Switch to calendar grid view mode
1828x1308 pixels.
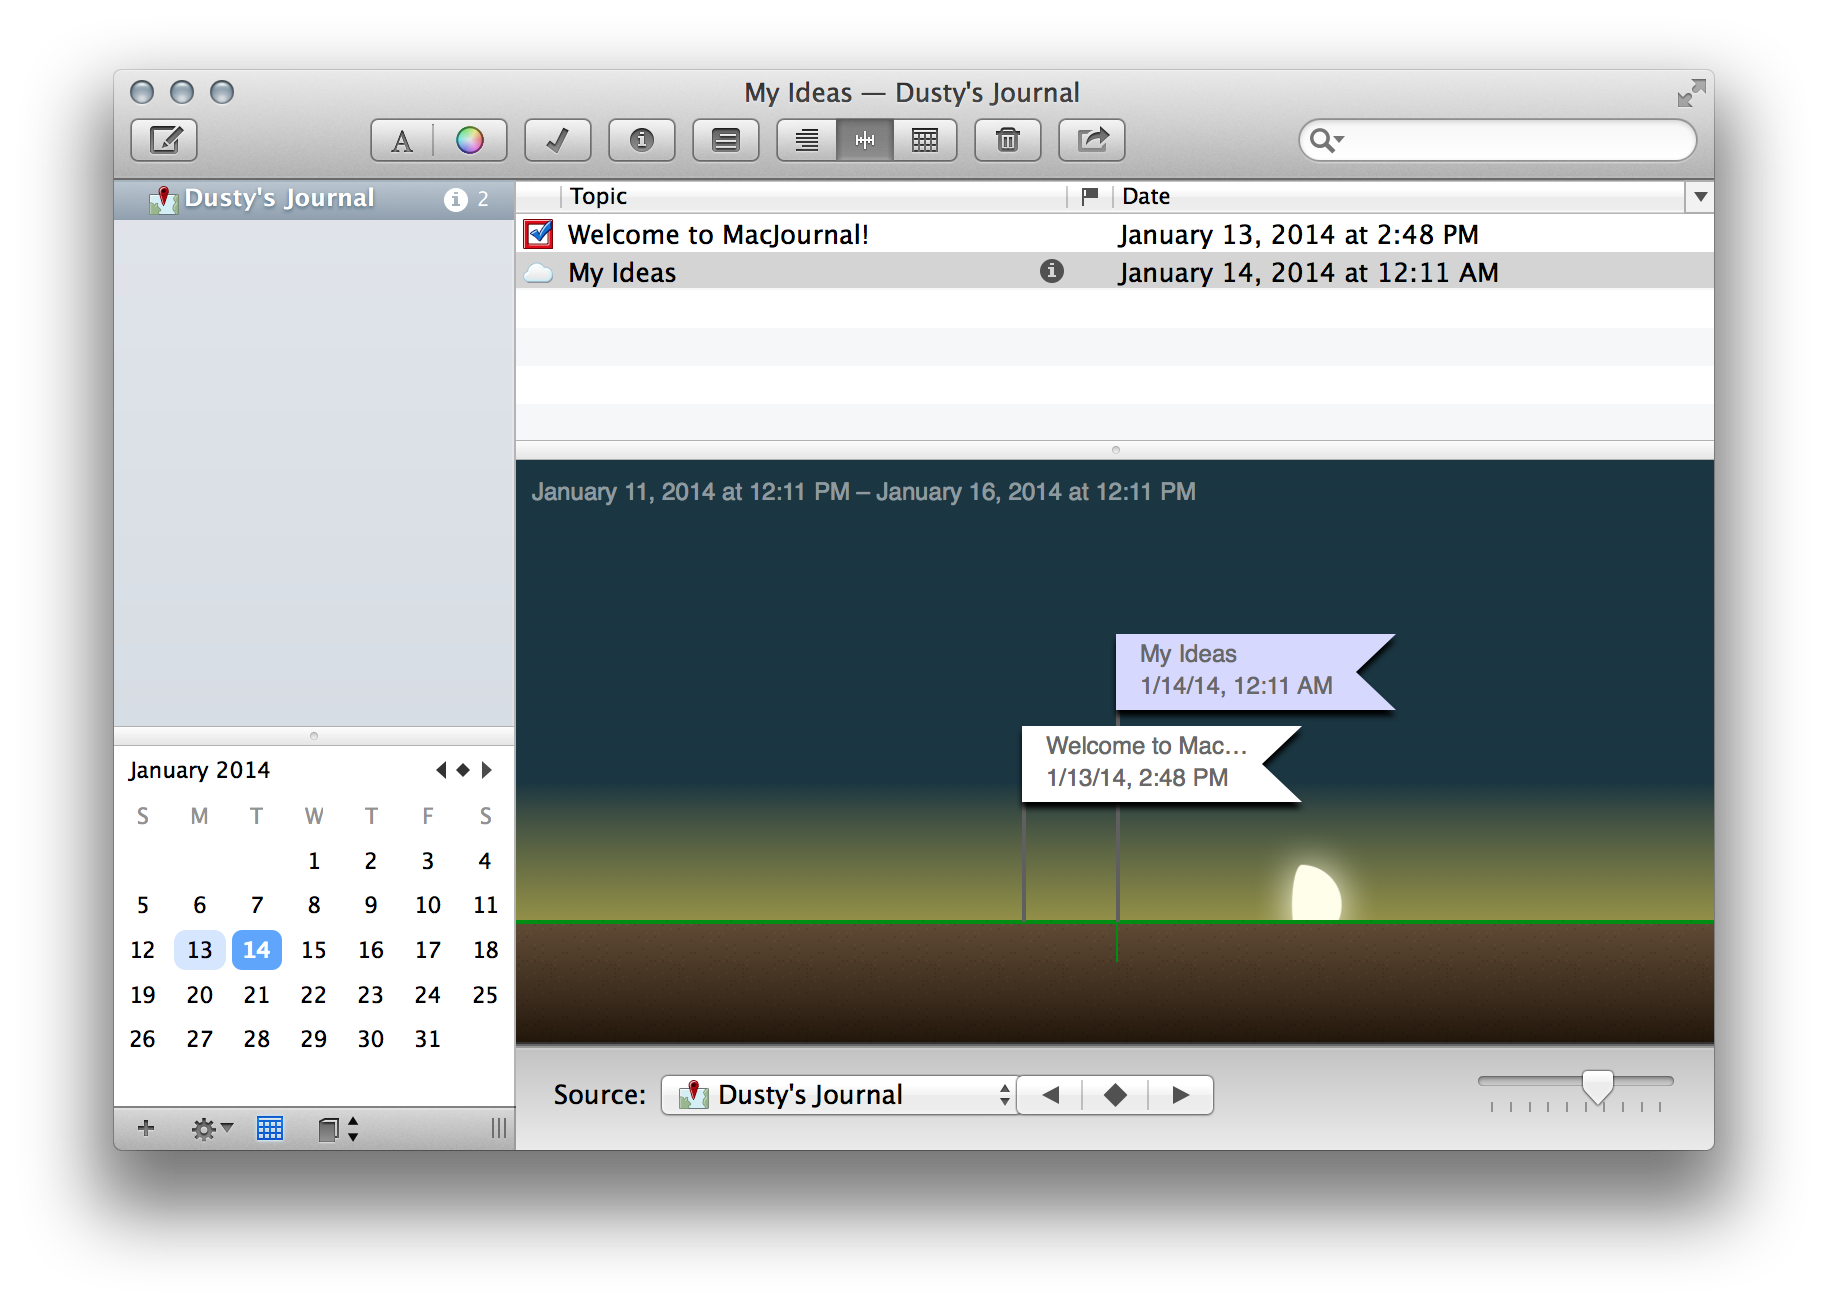point(925,141)
